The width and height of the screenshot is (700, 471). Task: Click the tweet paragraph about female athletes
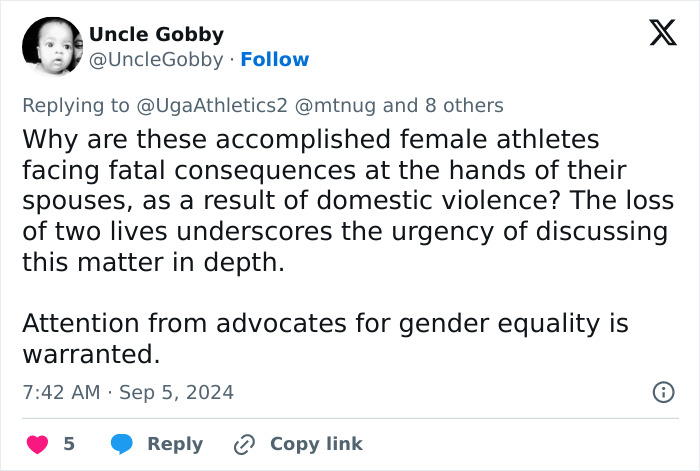345,200
